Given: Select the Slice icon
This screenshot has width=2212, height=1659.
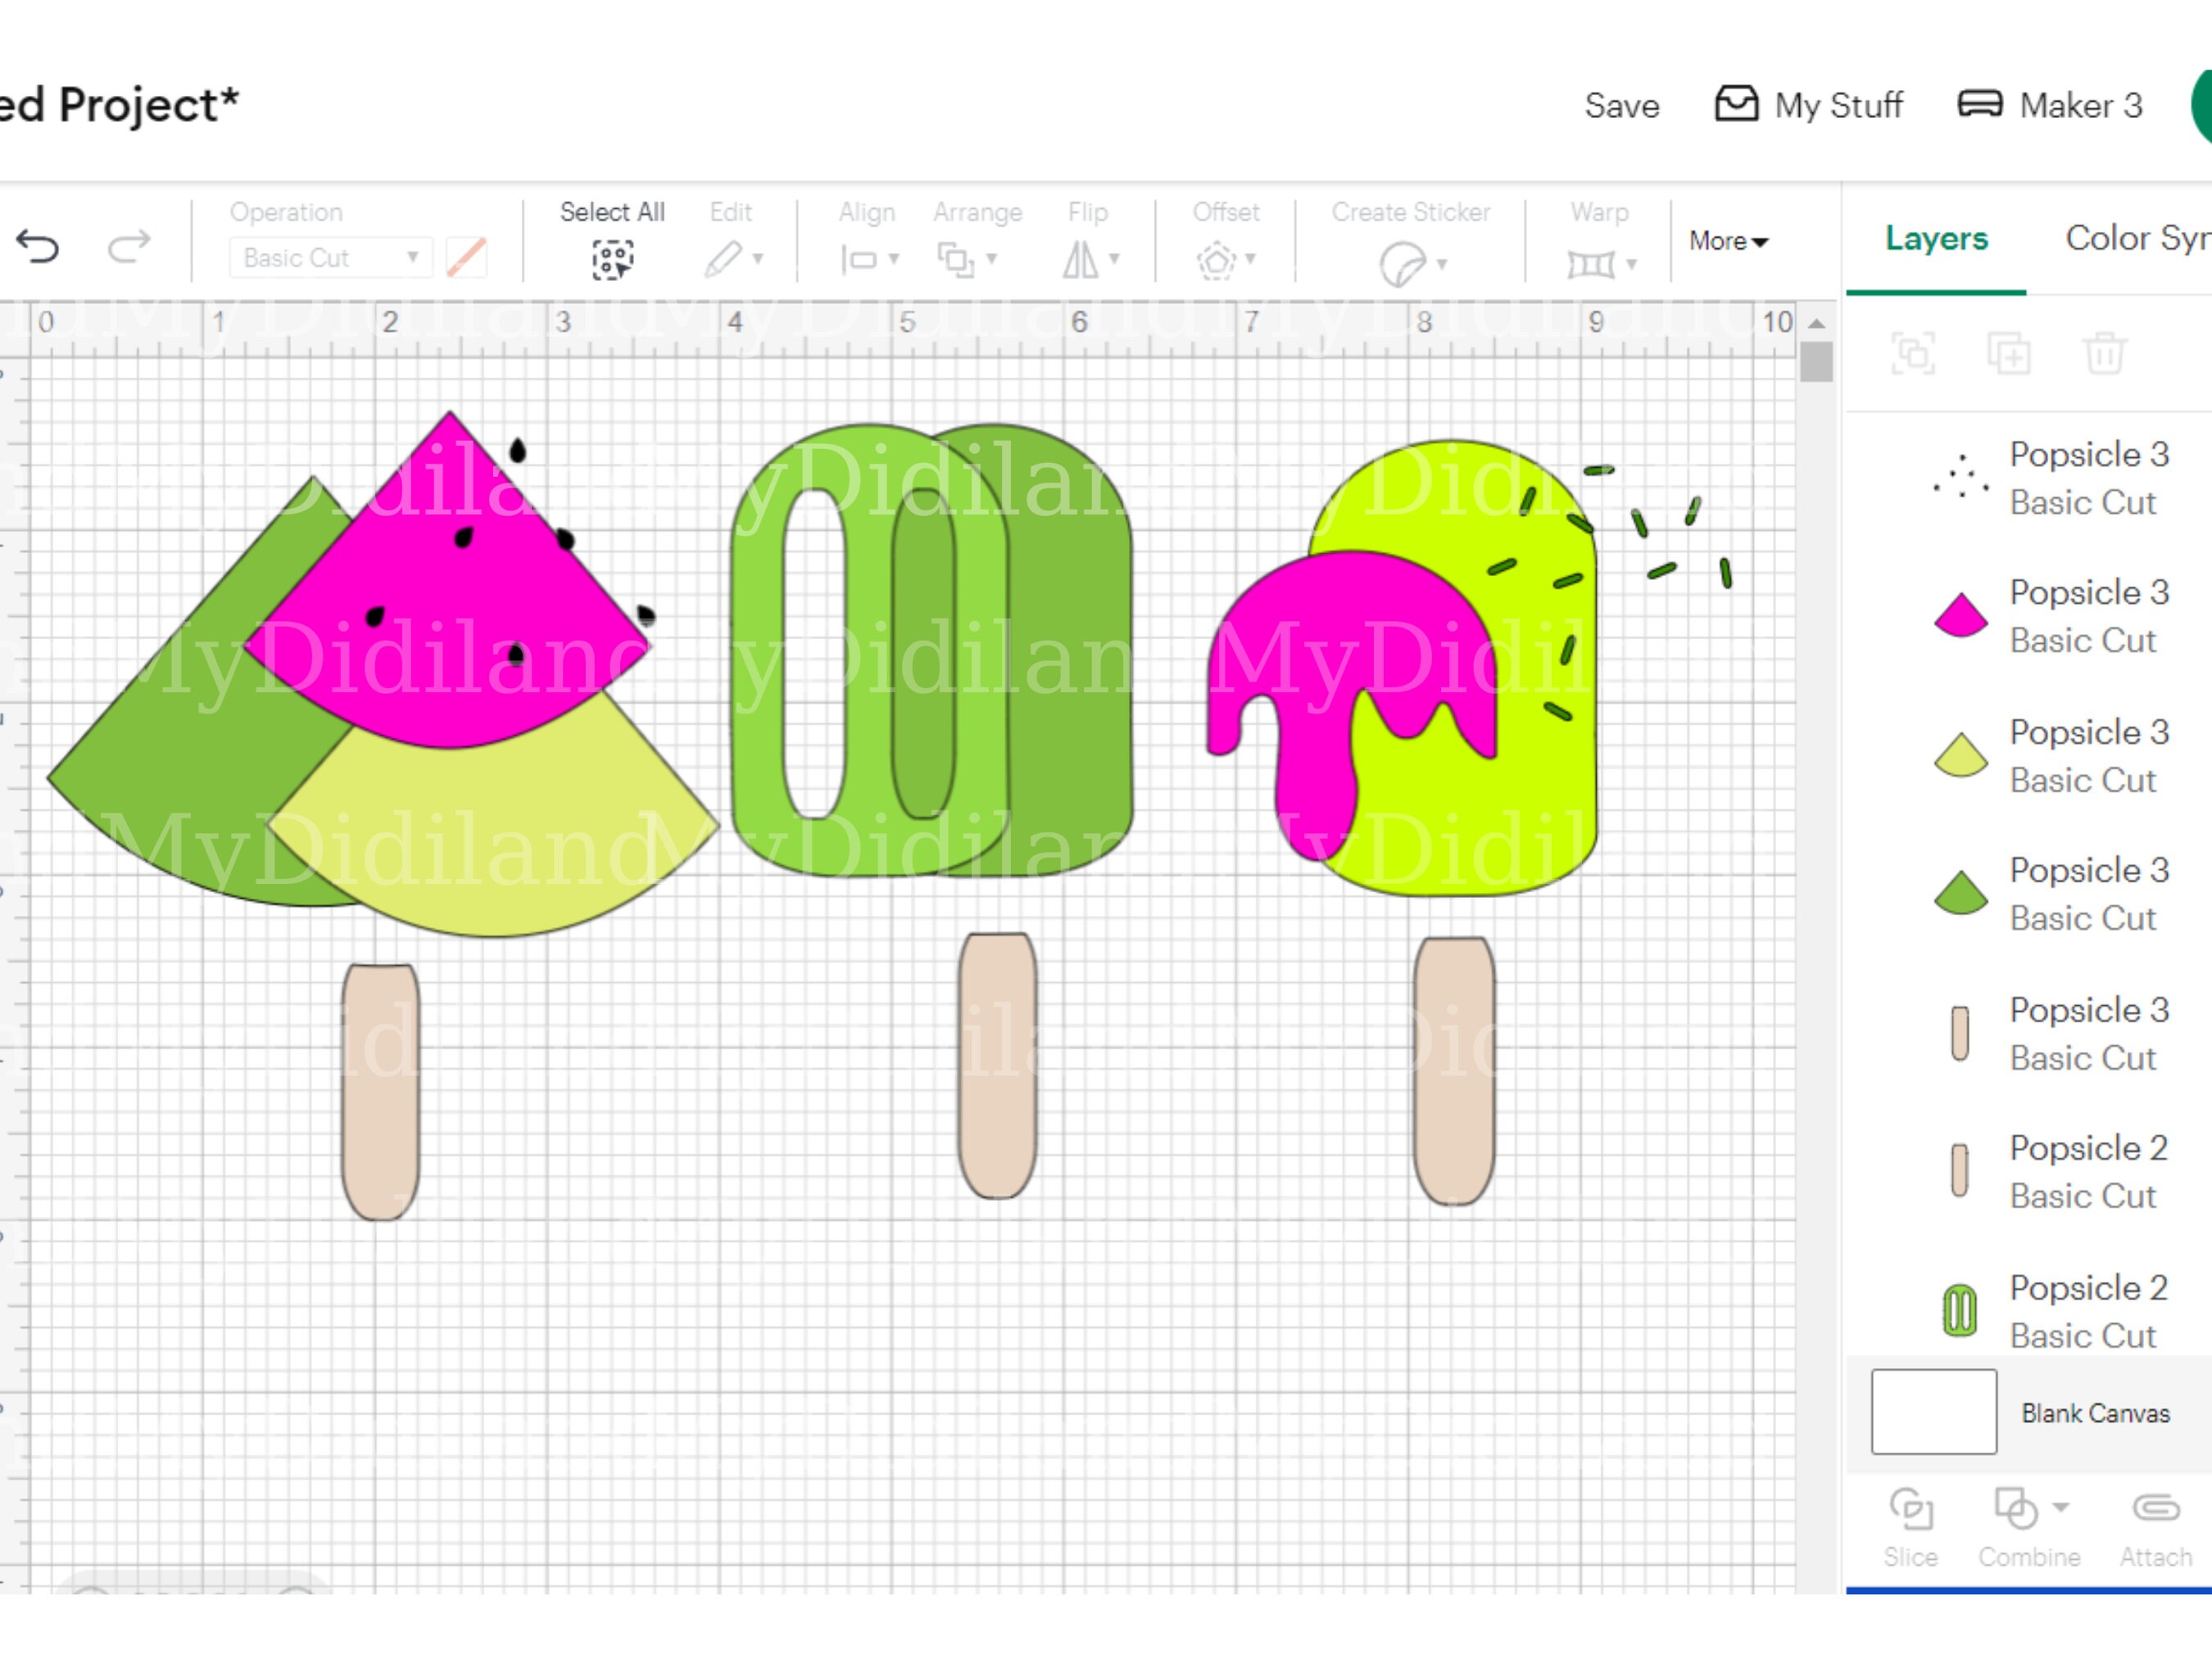Looking at the screenshot, I should [x=1911, y=1510].
